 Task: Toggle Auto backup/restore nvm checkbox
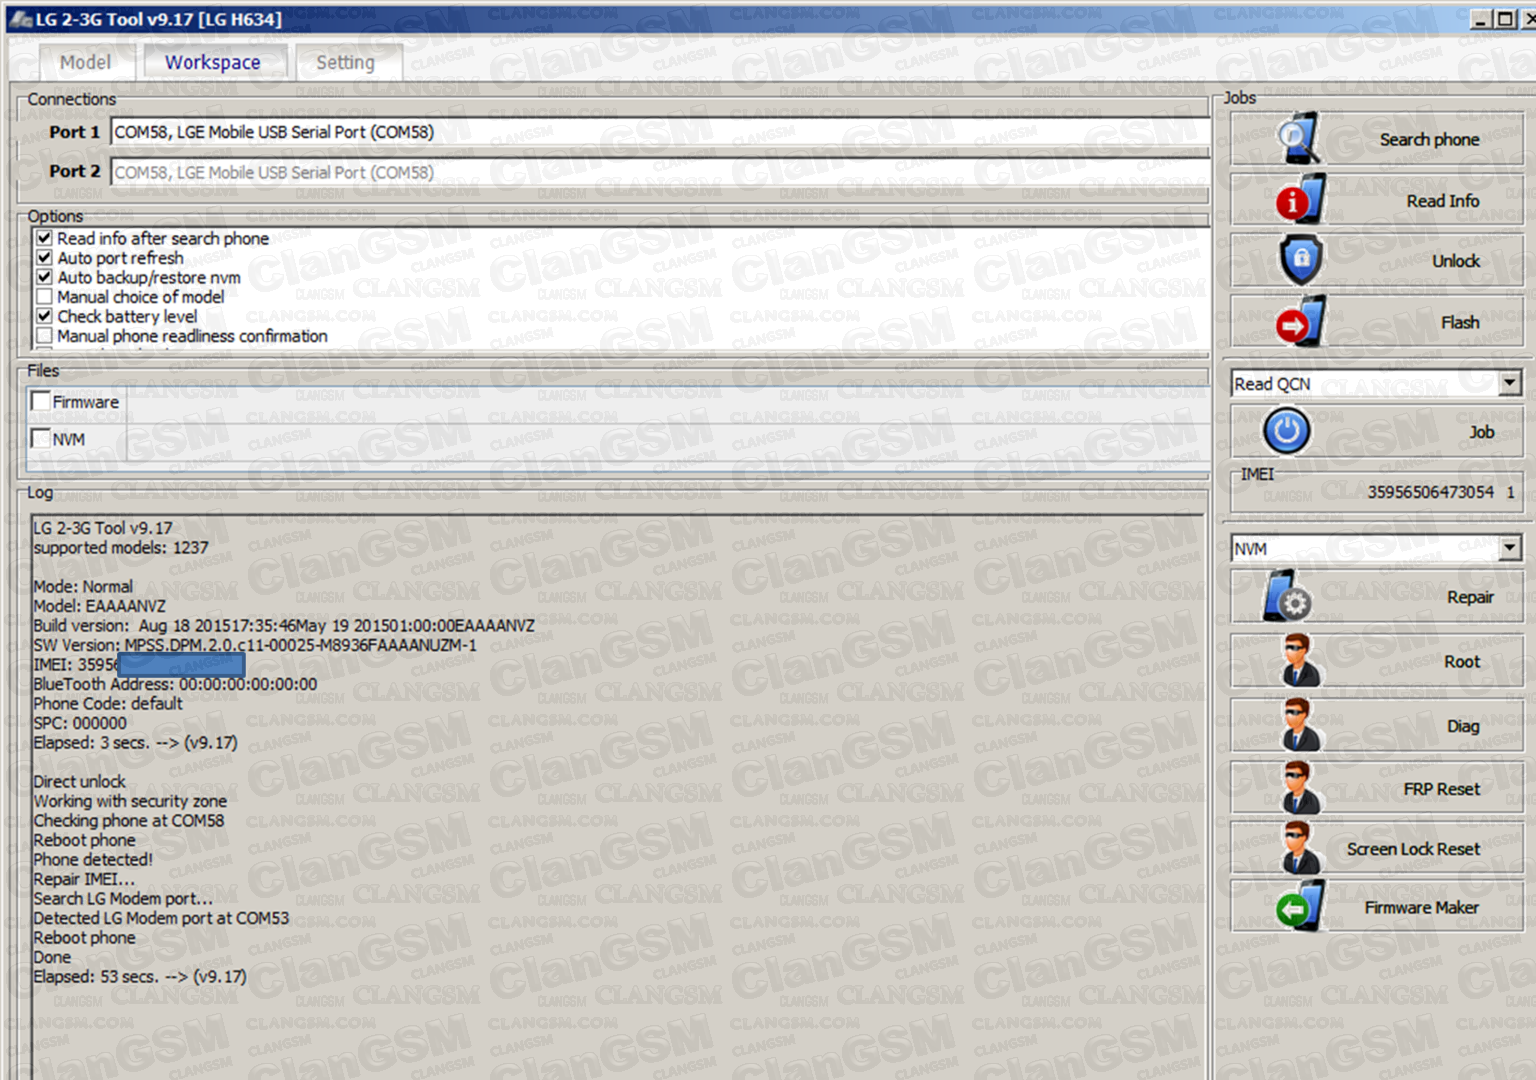pyautogui.click(x=44, y=277)
